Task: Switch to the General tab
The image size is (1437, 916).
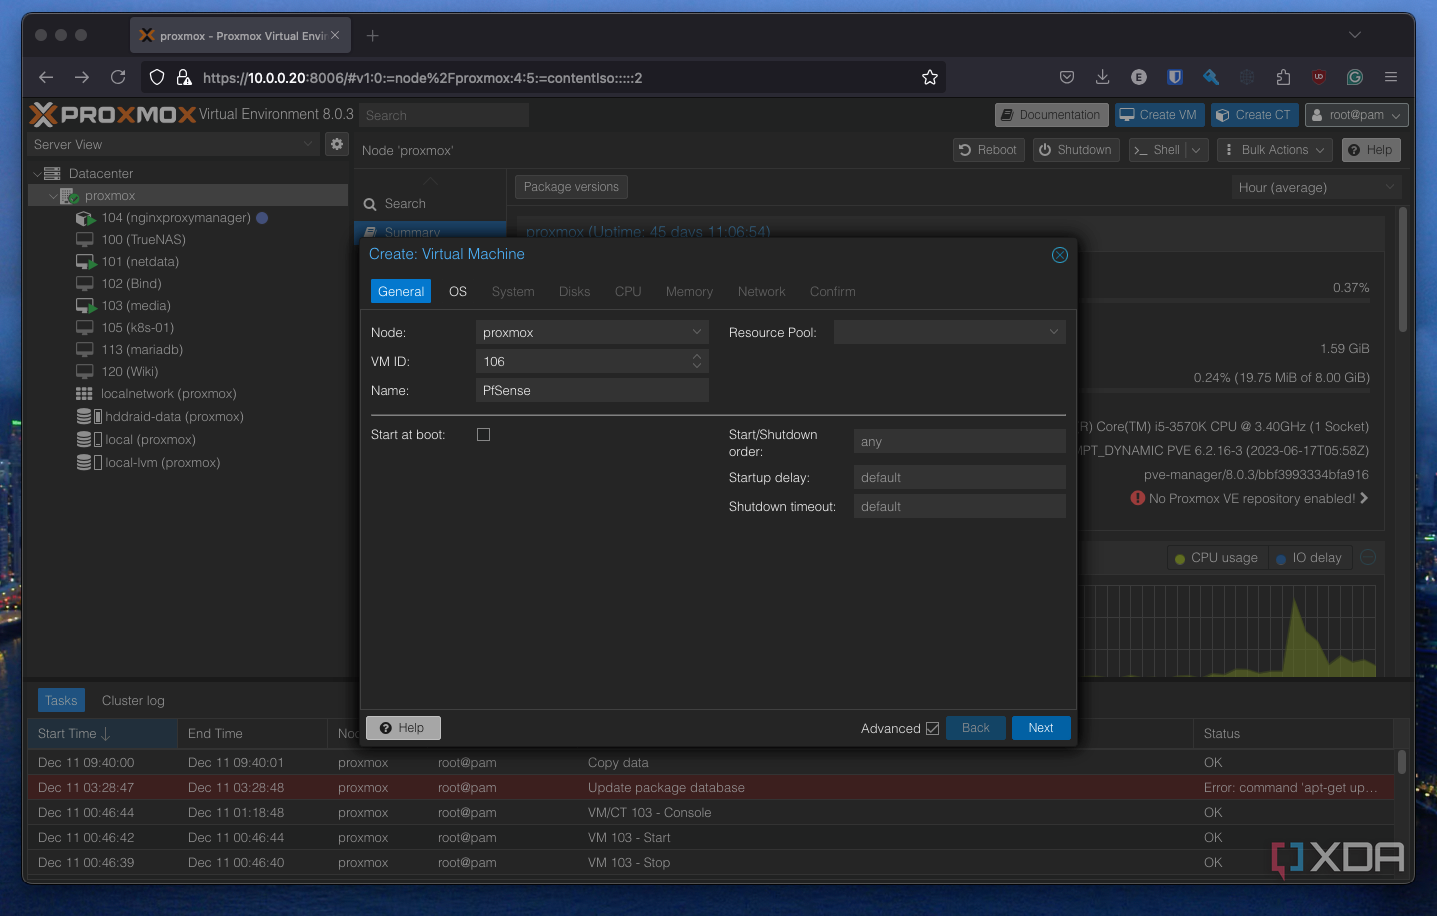Action: (x=401, y=291)
